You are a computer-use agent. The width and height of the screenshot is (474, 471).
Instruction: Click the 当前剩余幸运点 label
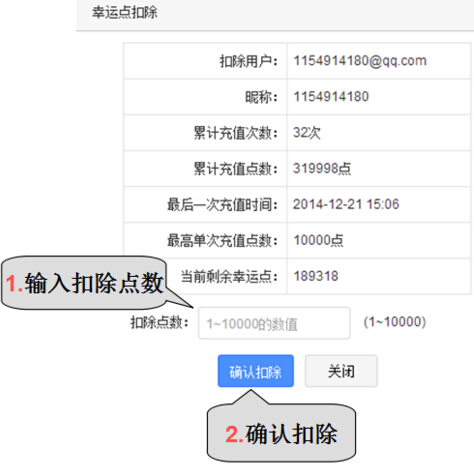click(229, 276)
